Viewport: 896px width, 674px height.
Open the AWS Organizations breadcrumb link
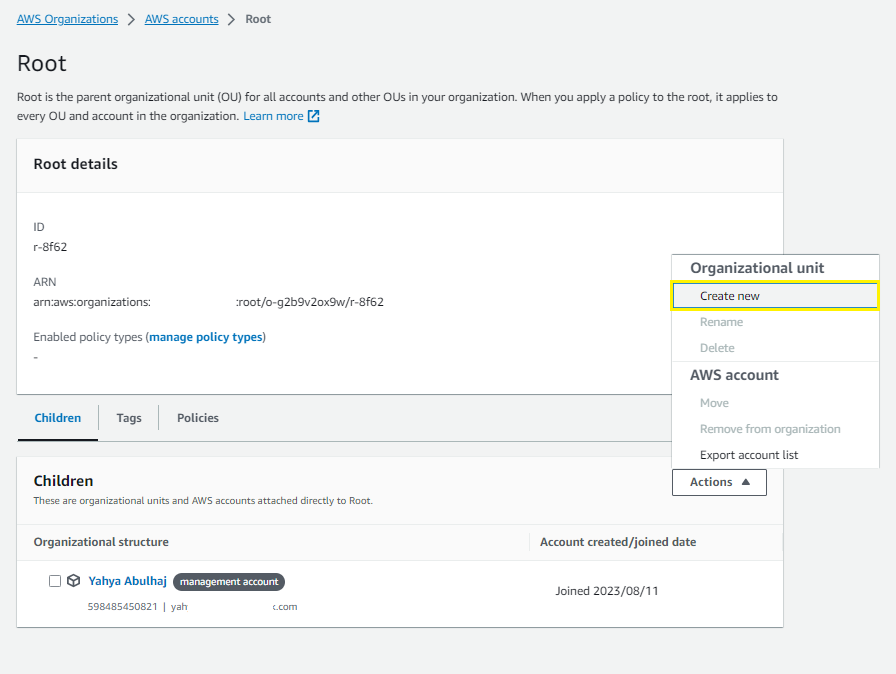point(67,19)
